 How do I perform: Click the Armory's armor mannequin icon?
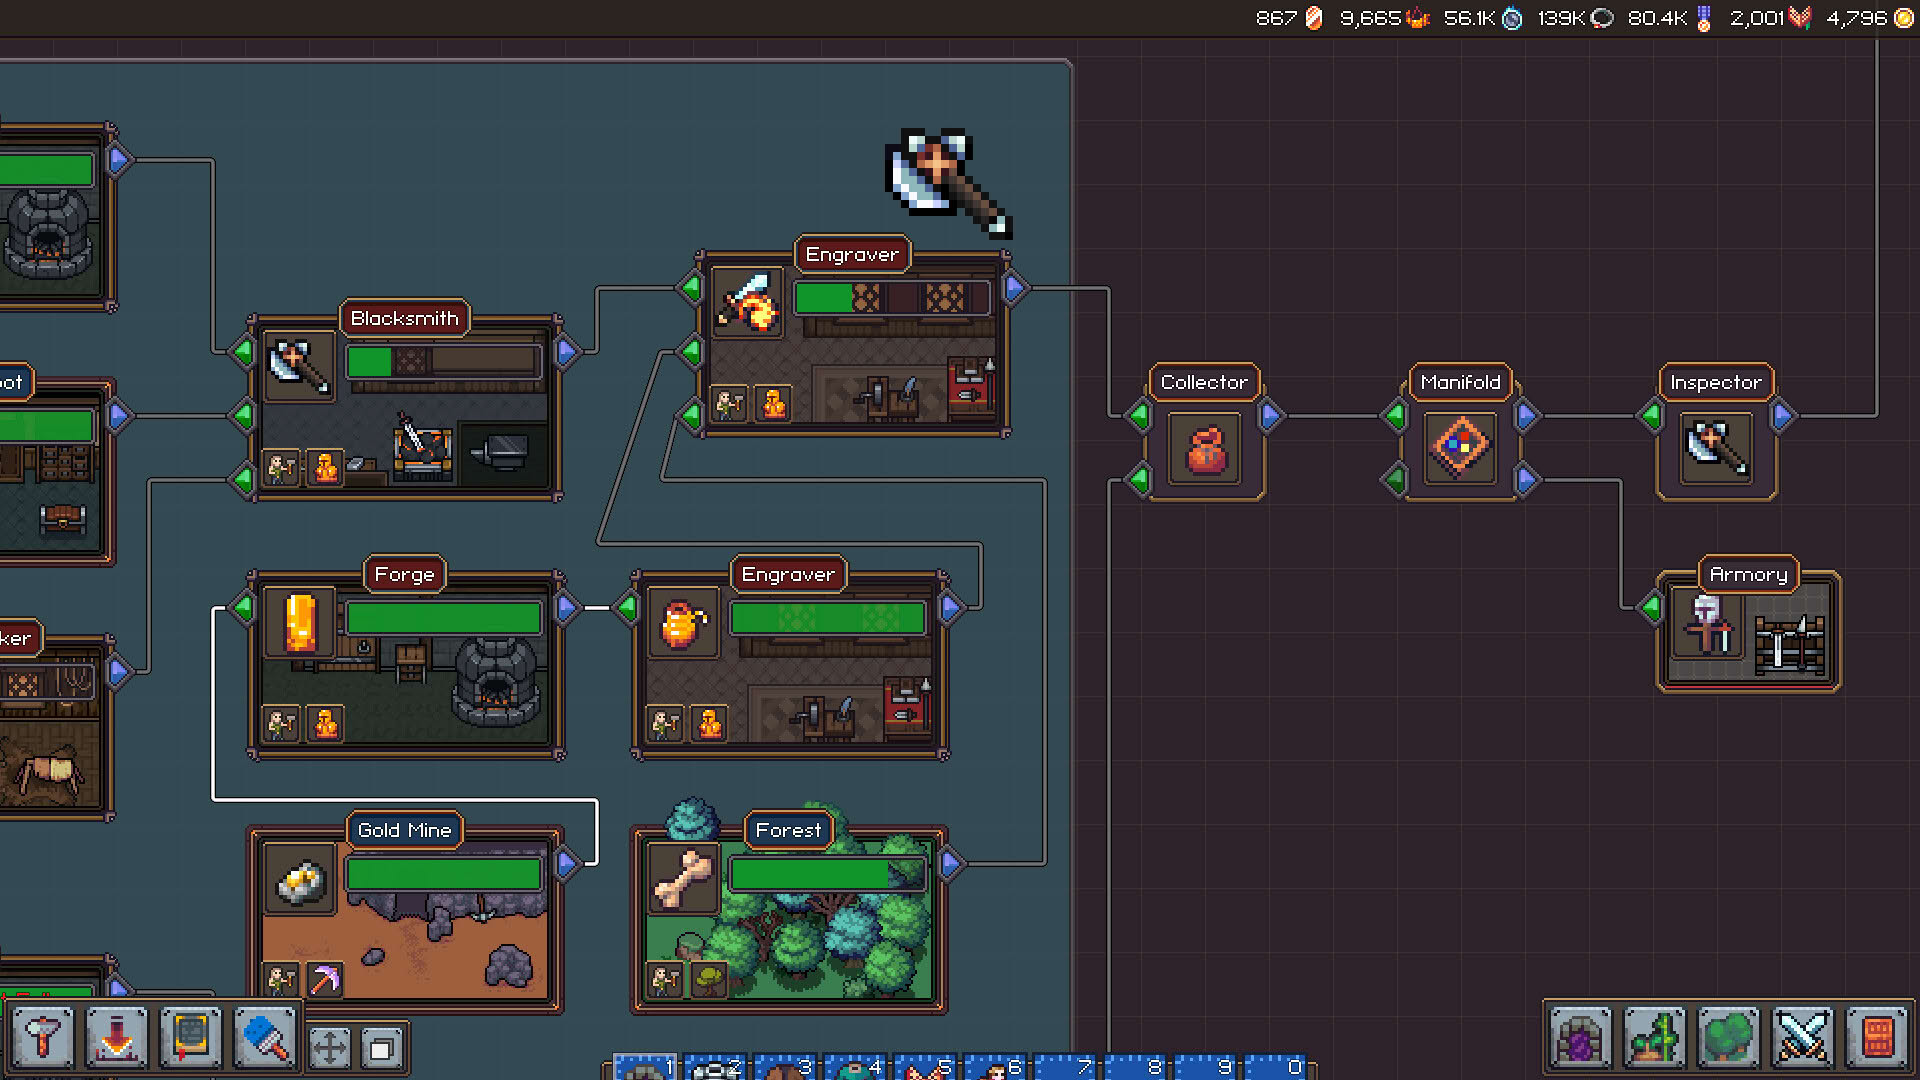pyautogui.click(x=1707, y=624)
